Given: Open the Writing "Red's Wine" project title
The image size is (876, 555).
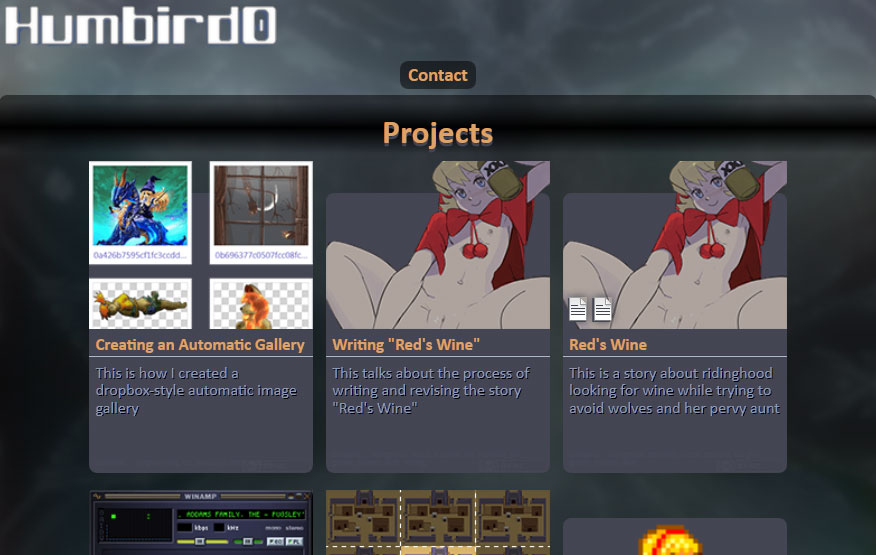Looking at the screenshot, I should [406, 345].
